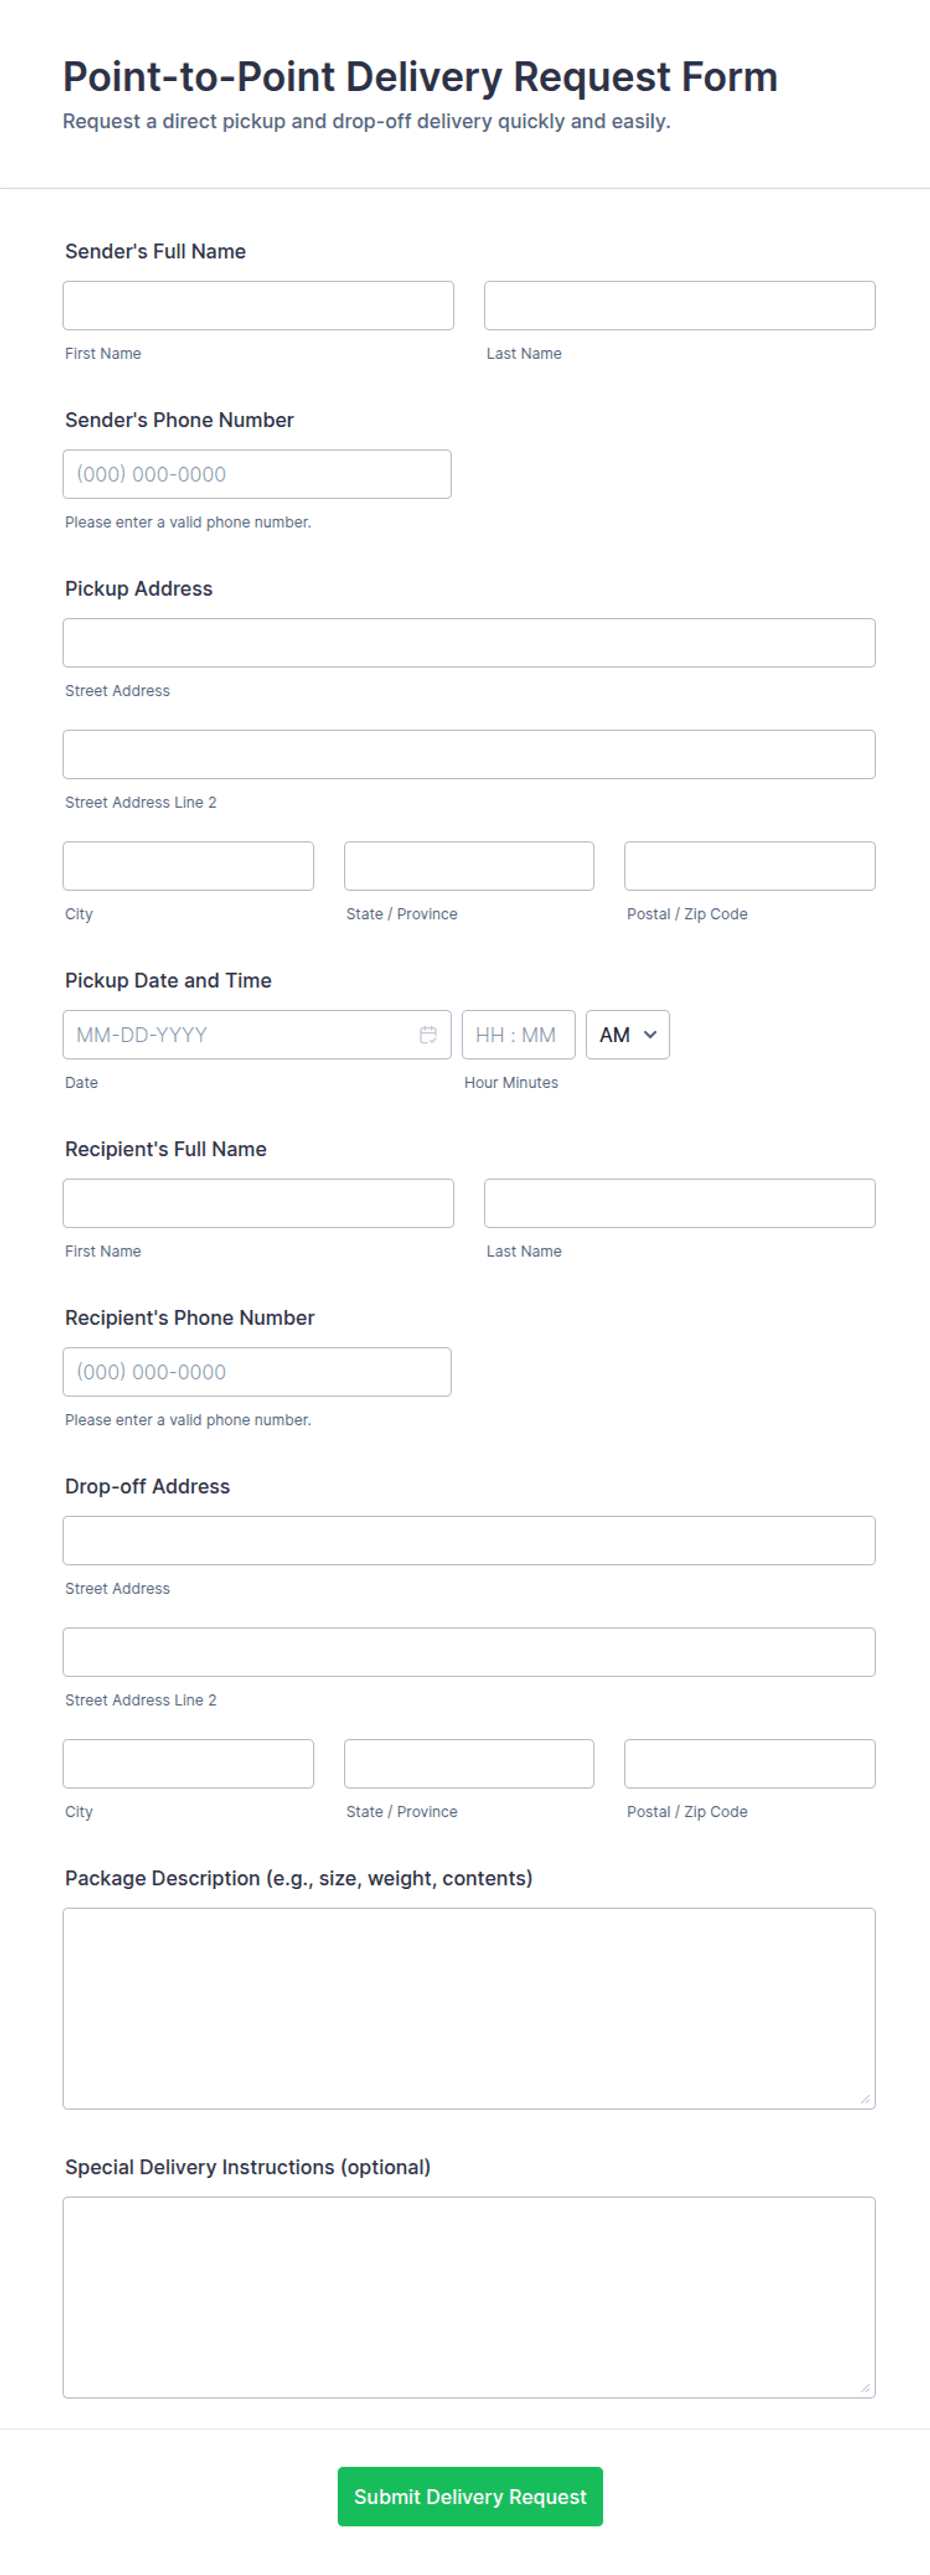
Task: Expand the AM/PM dropdown
Action: pos(627,1034)
